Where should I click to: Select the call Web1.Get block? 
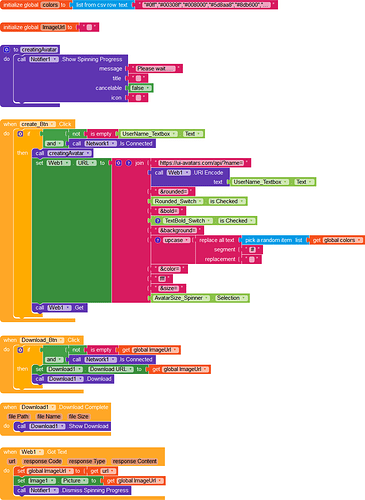60,308
